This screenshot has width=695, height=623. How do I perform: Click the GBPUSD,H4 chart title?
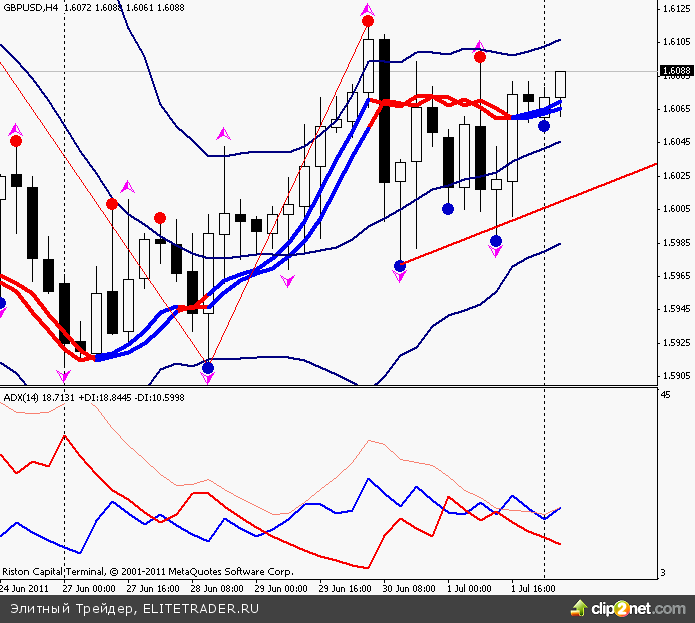[29, 7]
